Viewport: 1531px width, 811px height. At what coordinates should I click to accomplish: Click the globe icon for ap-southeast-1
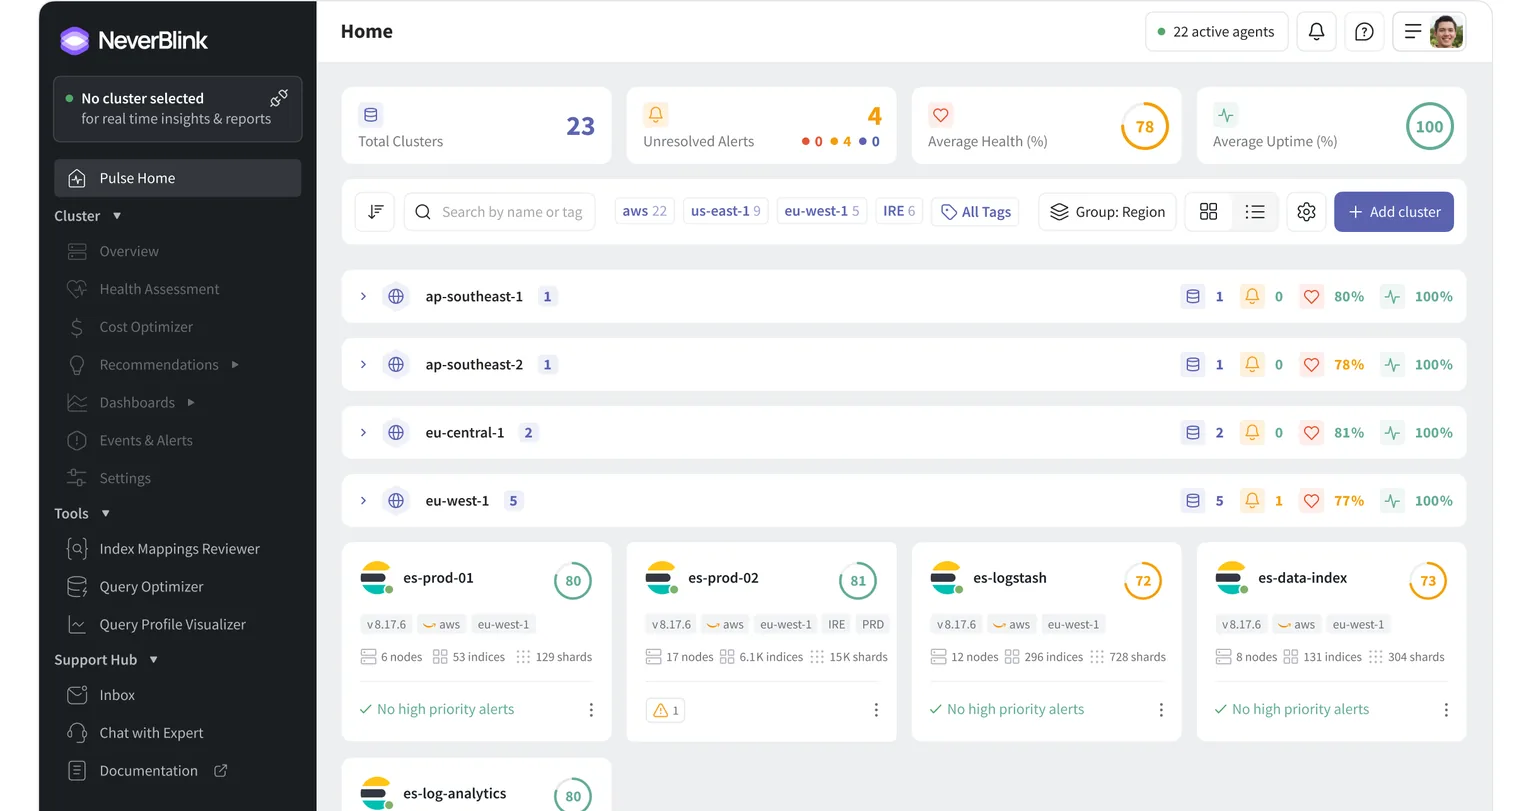pos(396,297)
